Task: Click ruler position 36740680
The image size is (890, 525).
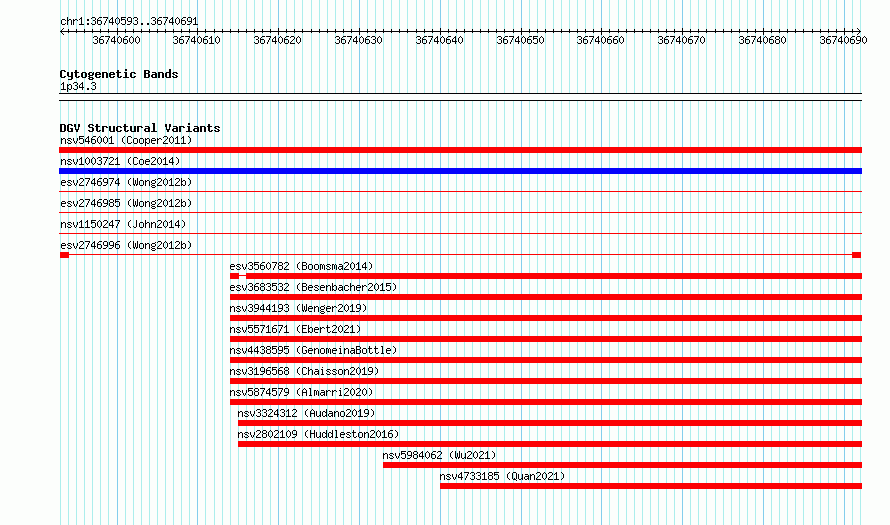Action: [x=763, y=40]
